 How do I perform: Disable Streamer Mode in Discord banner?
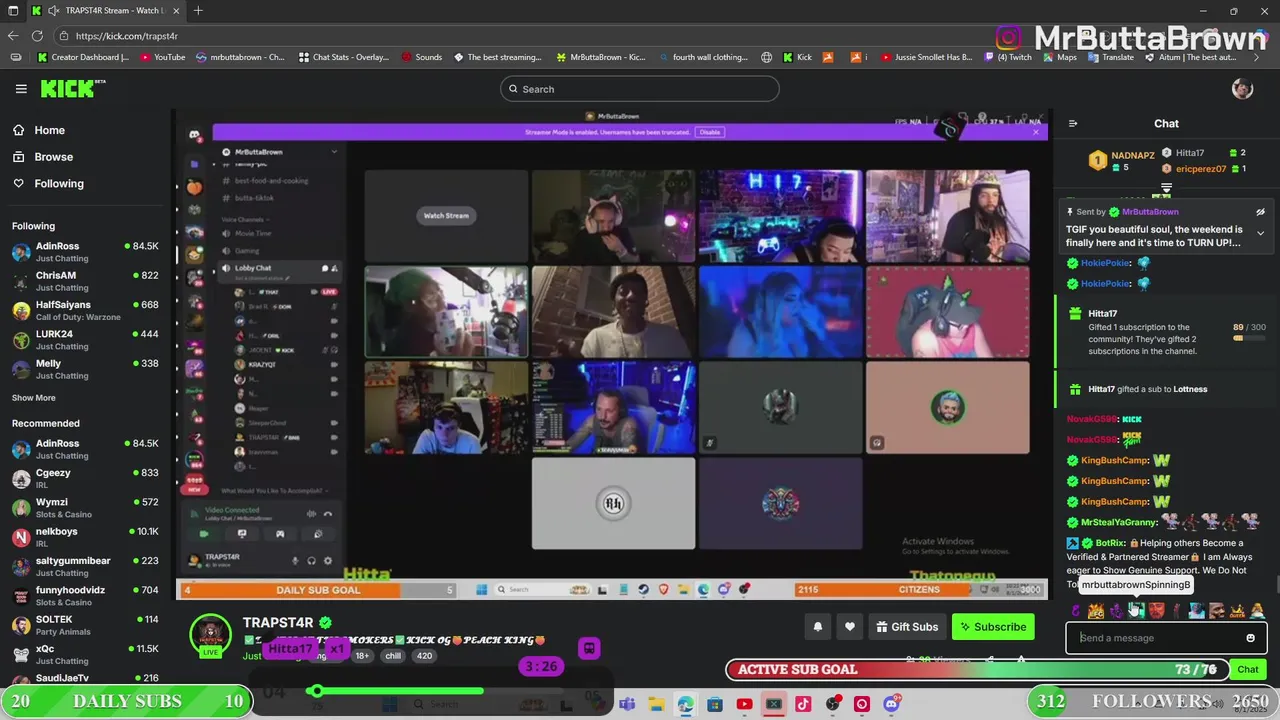click(709, 132)
